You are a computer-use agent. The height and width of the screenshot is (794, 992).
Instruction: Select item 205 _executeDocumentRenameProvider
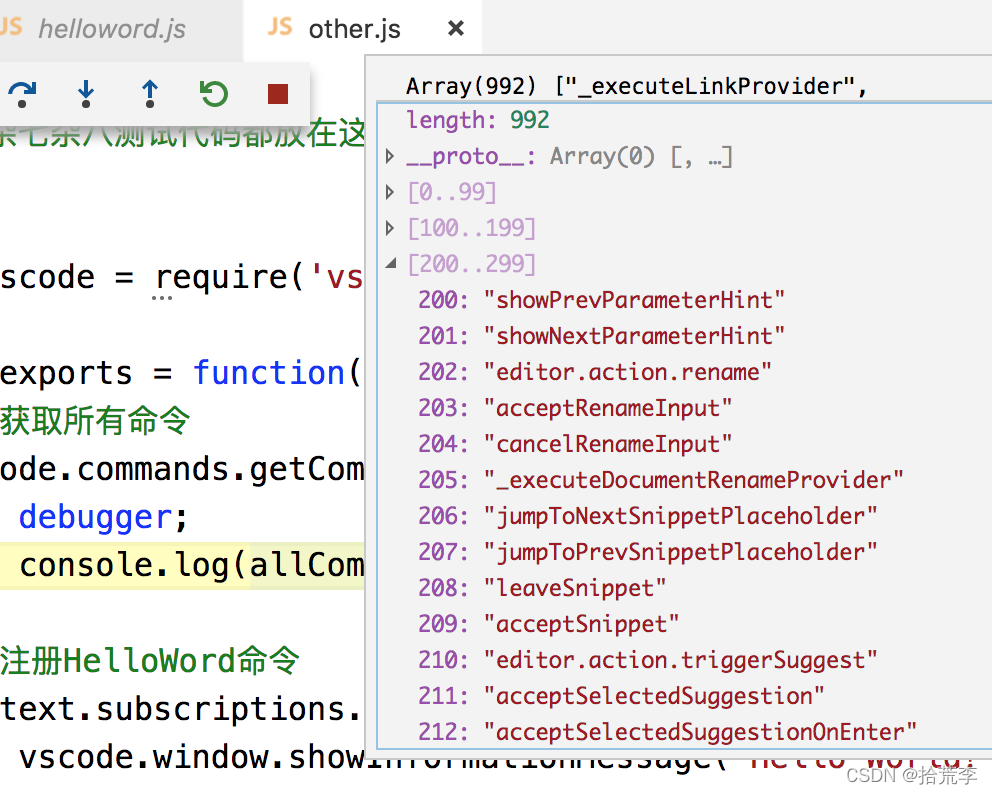(x=660, y=480)
